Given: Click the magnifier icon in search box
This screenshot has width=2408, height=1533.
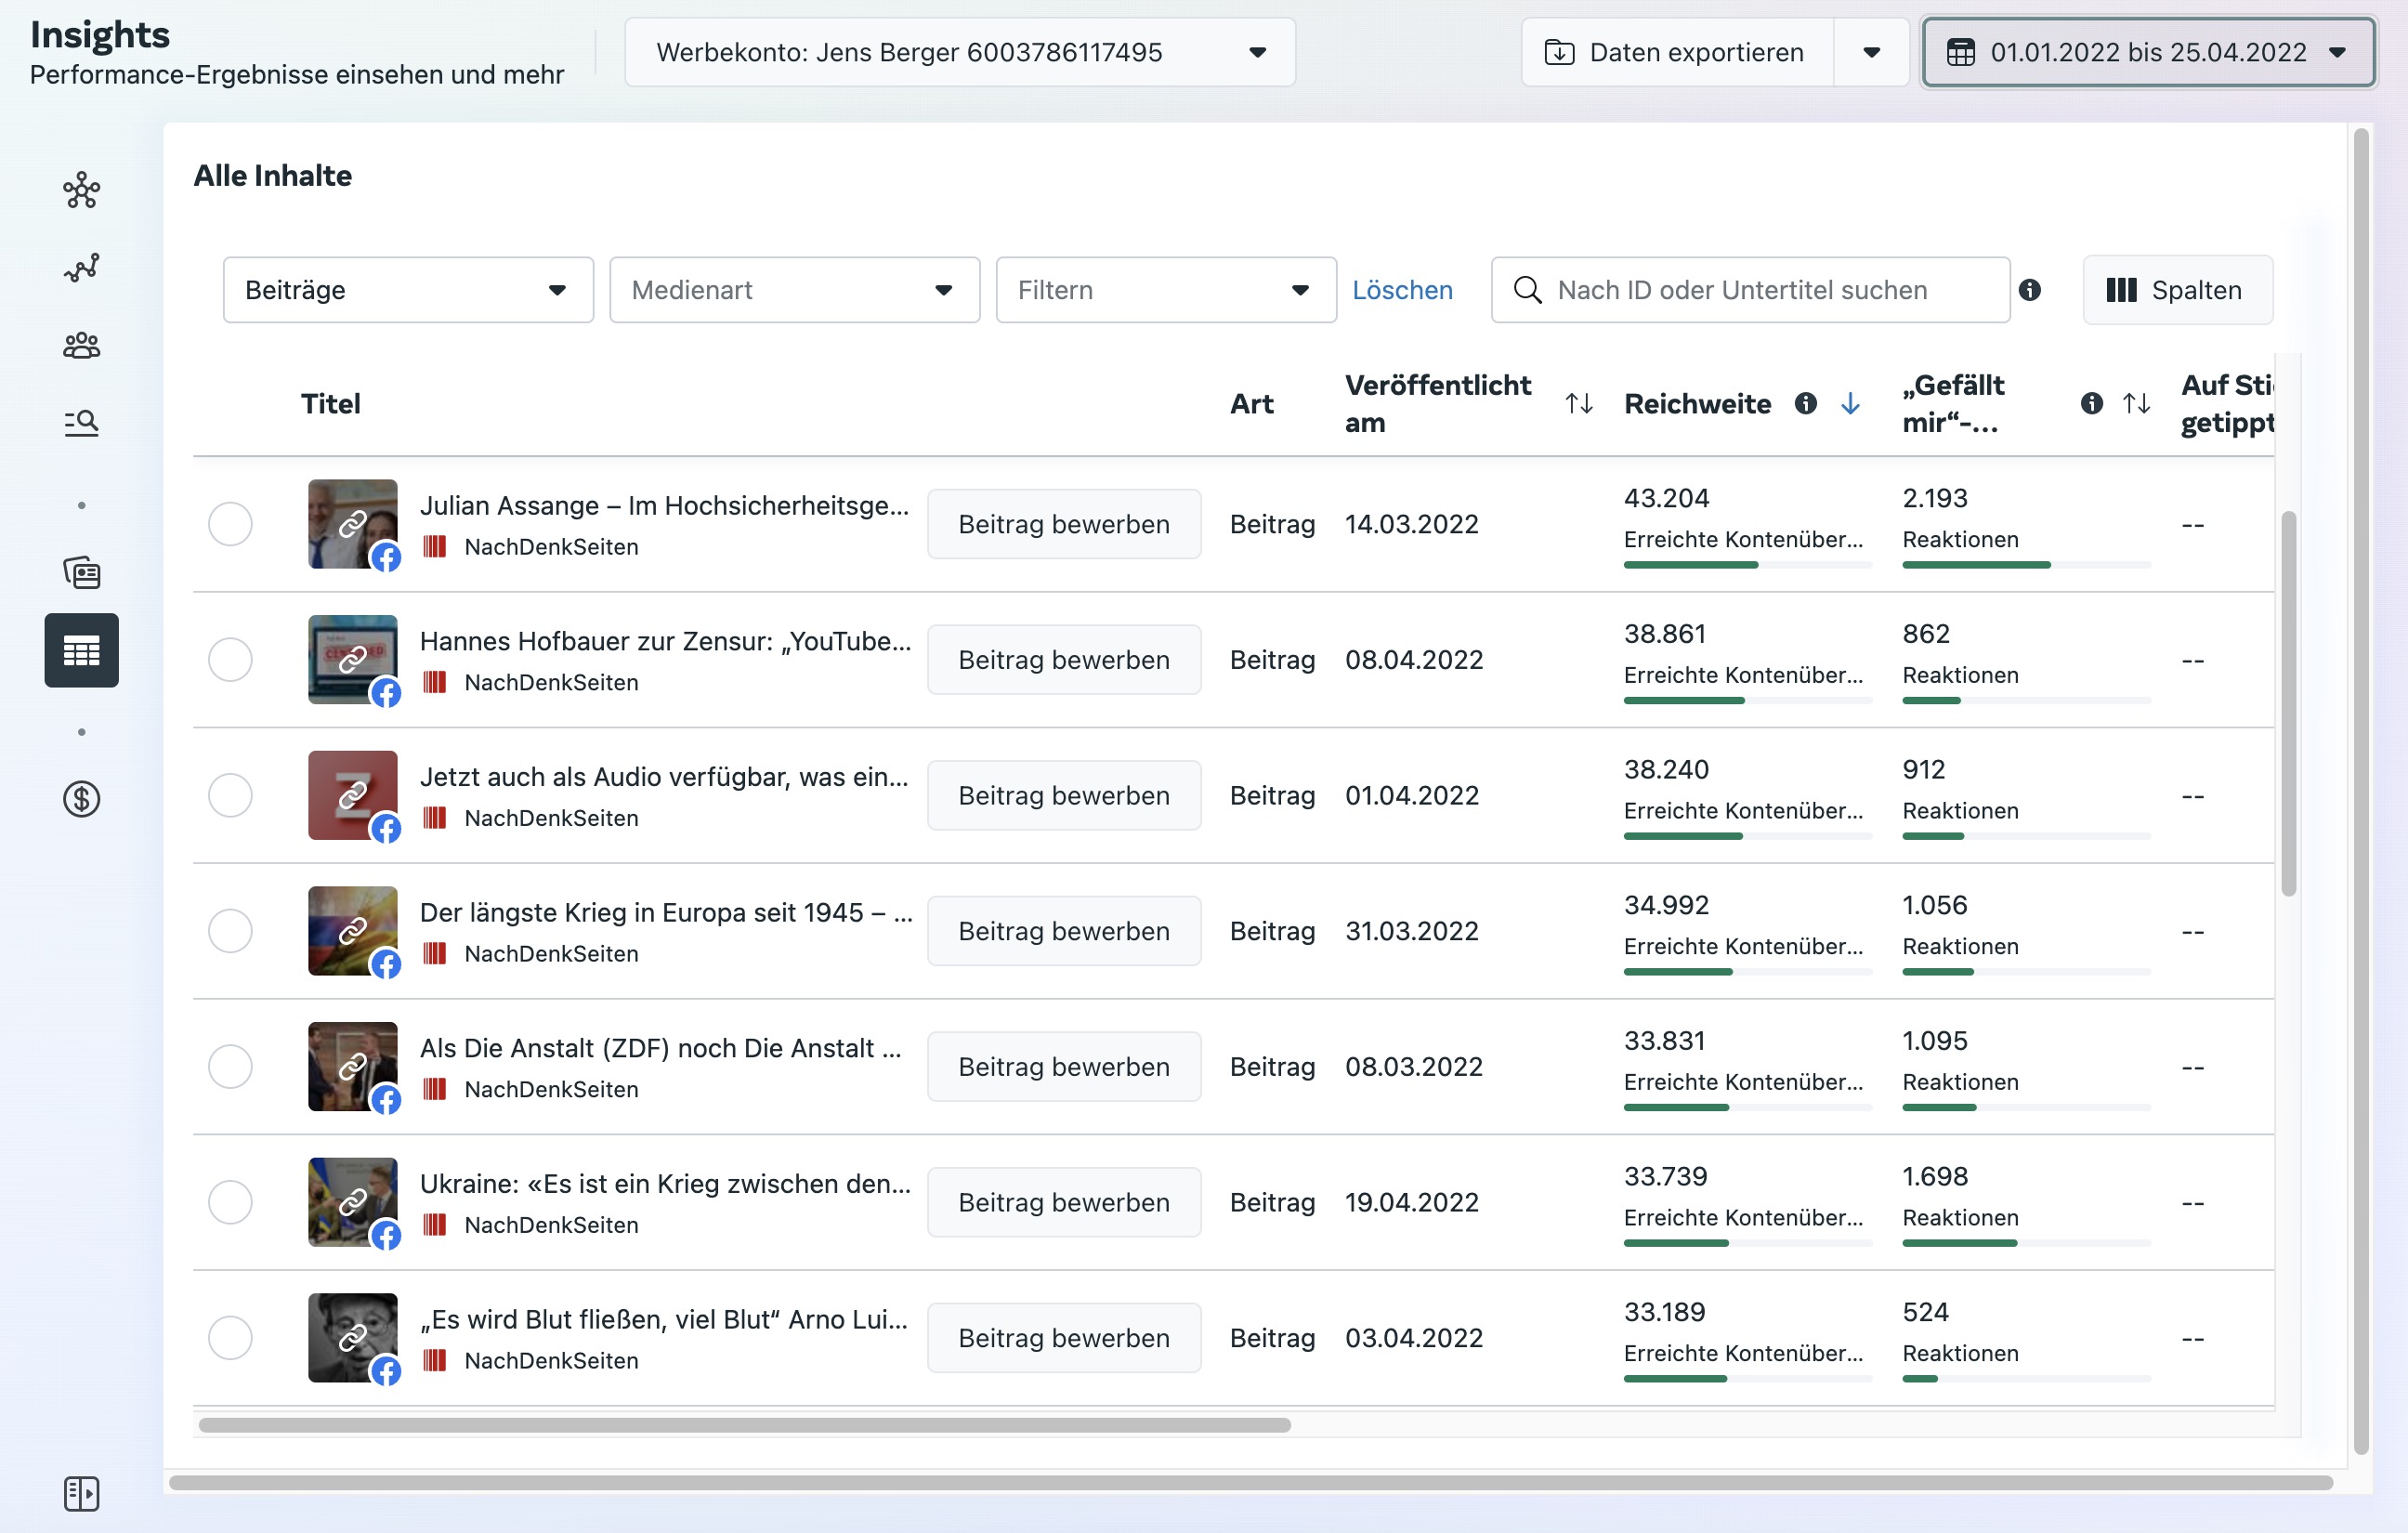Looking at the screenshot, I should [1527, 290].
